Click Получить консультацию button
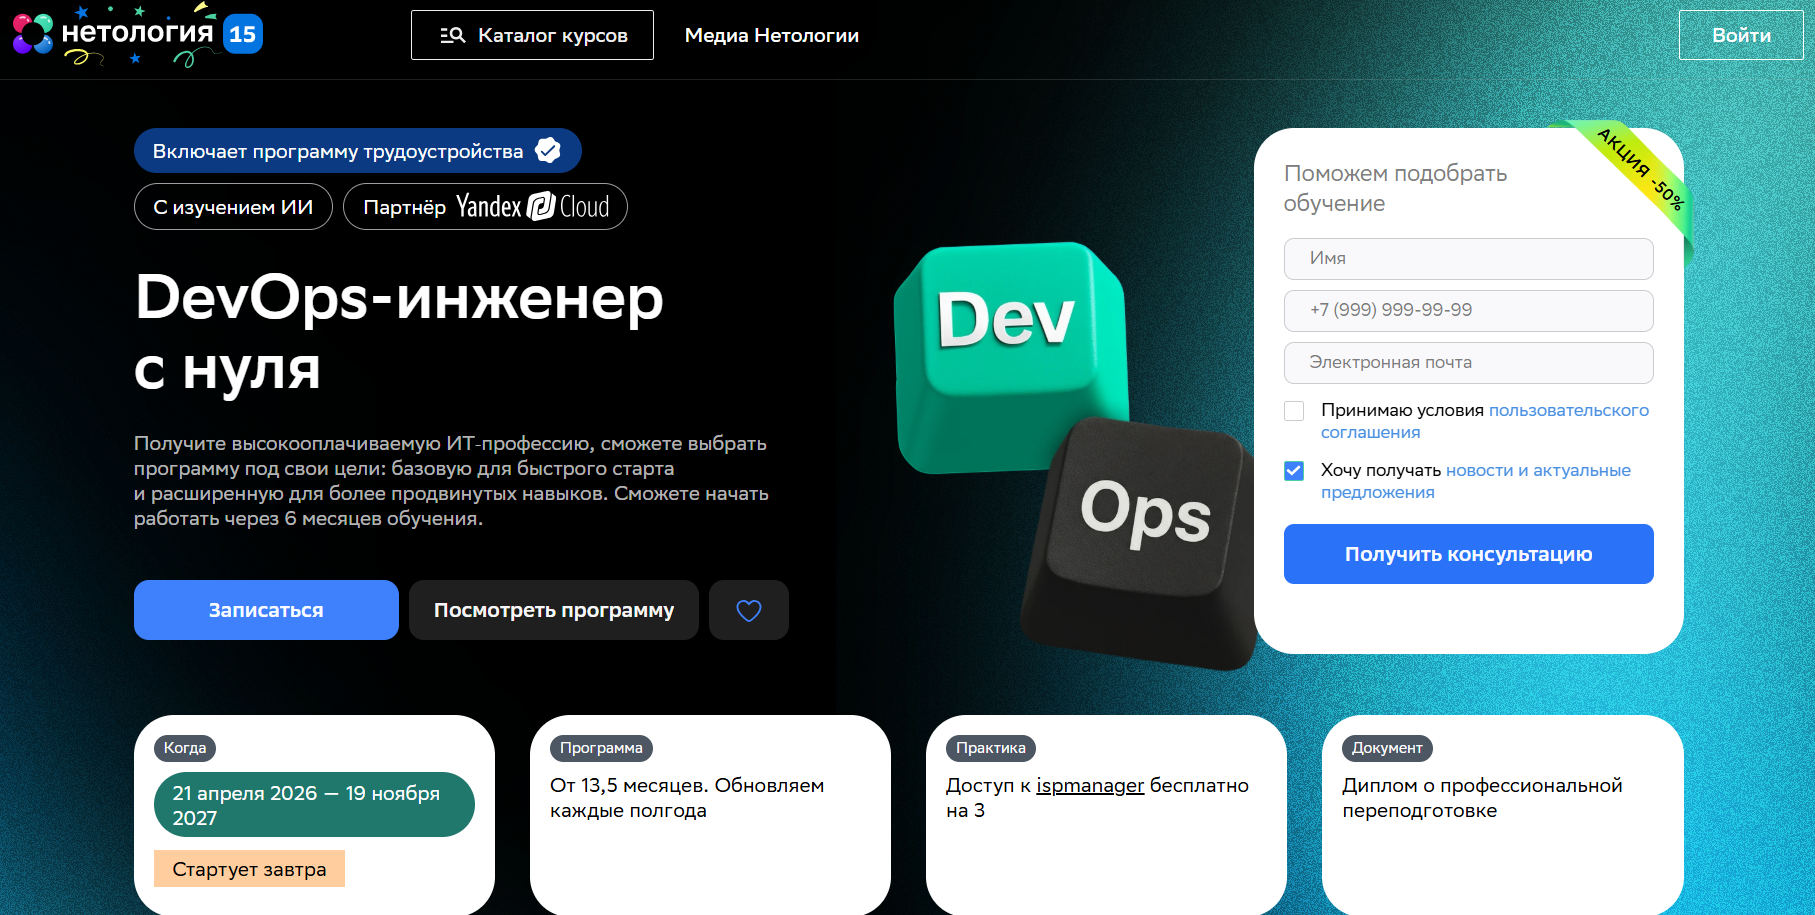Screen dimensions: 1815x915 1468,554
